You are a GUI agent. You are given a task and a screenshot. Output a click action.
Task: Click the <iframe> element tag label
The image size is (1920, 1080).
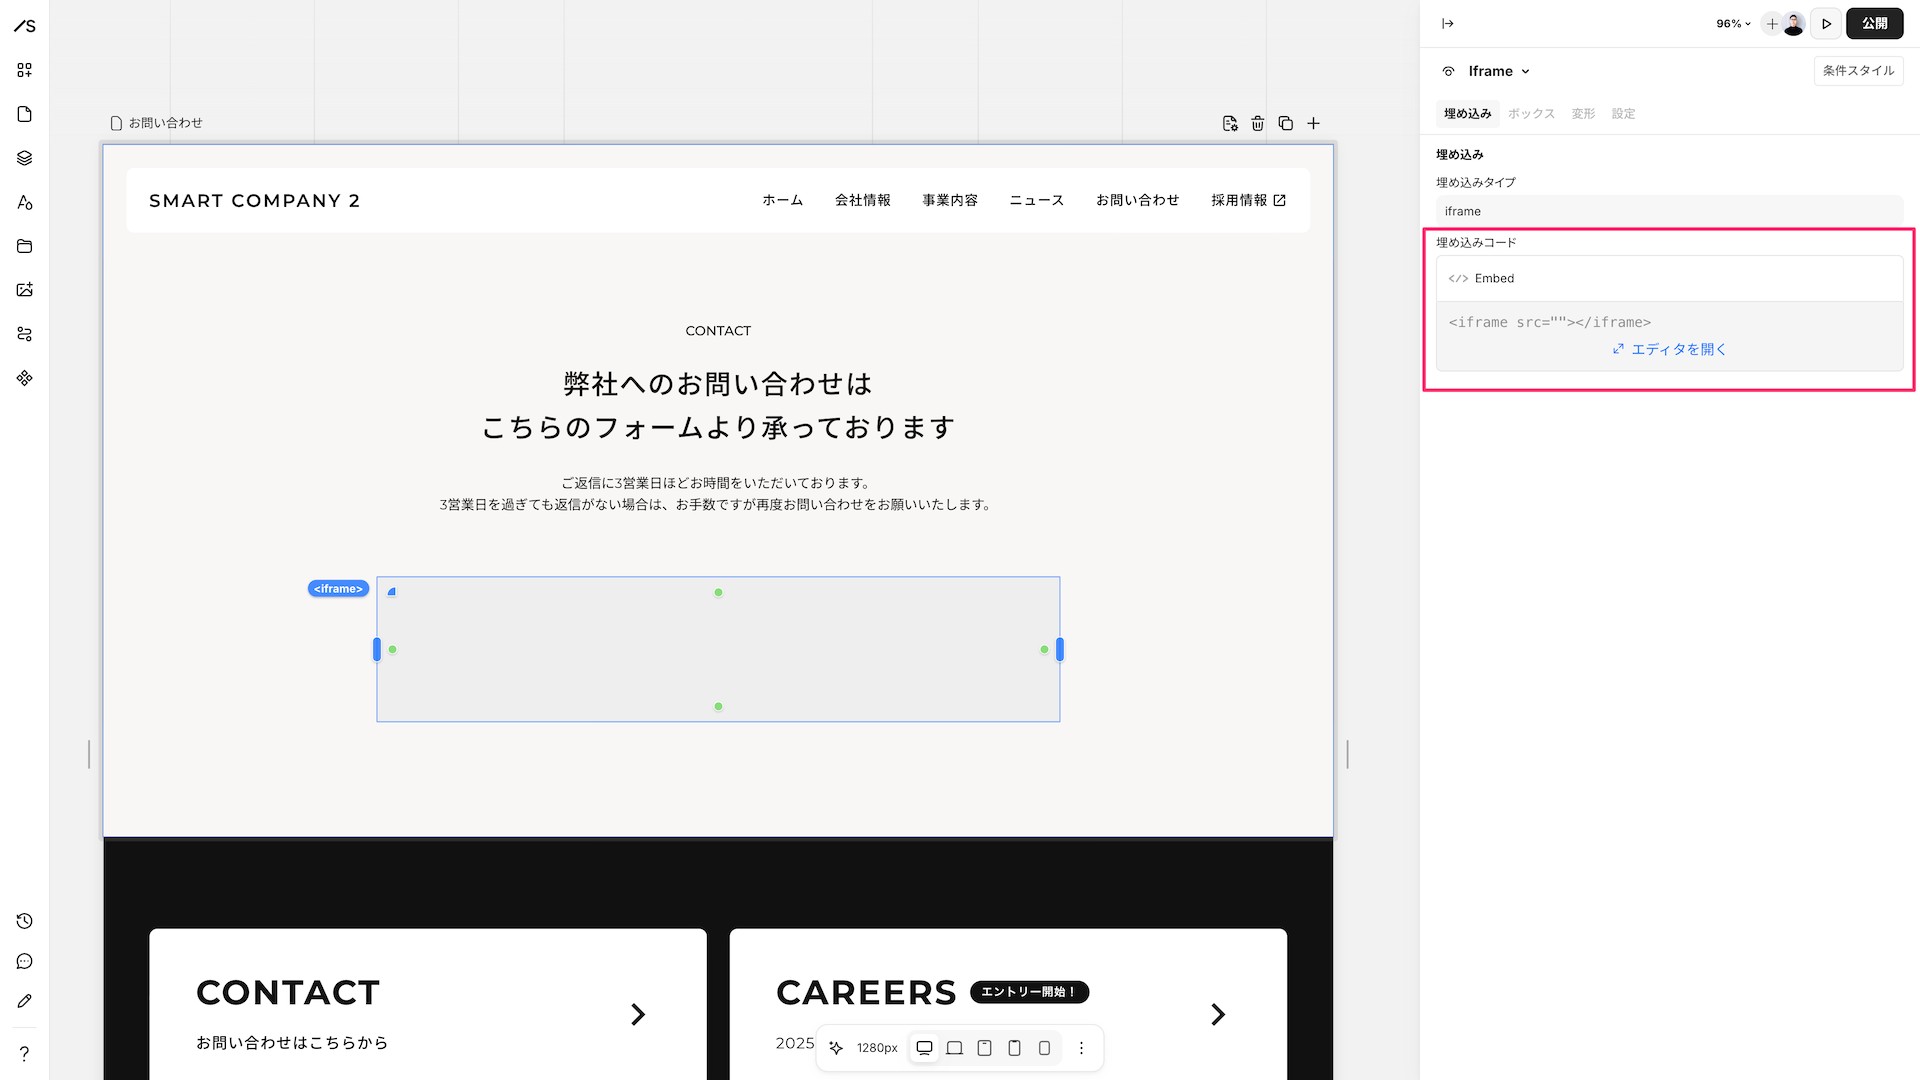click(338, 589)
